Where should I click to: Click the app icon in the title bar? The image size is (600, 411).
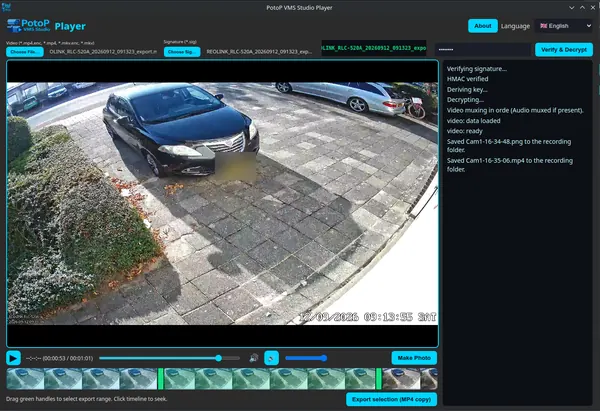tap(6, 7)
